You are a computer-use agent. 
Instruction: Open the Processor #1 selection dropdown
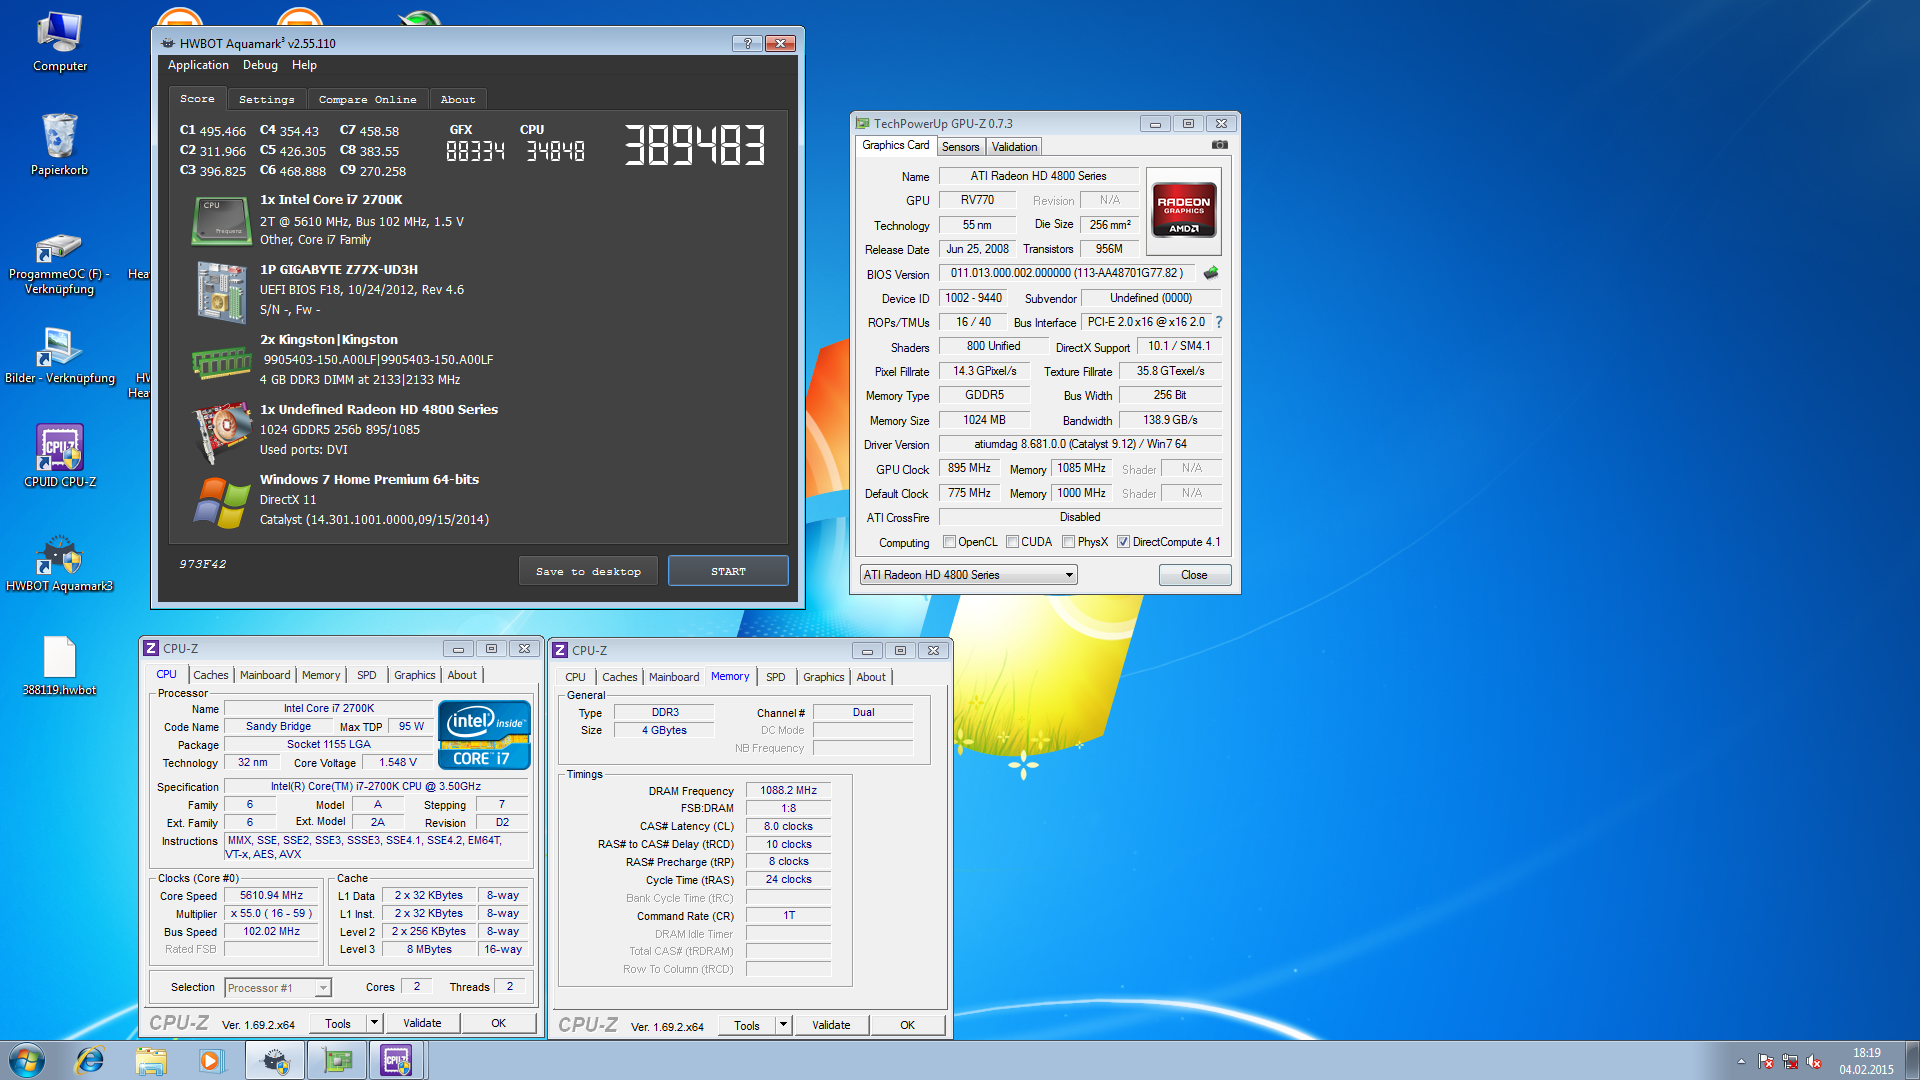(277, 988)
